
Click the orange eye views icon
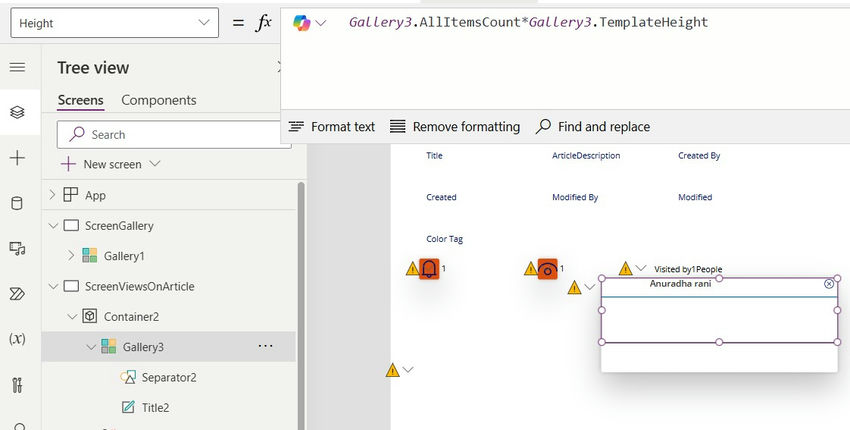click(x=548, y=269)
